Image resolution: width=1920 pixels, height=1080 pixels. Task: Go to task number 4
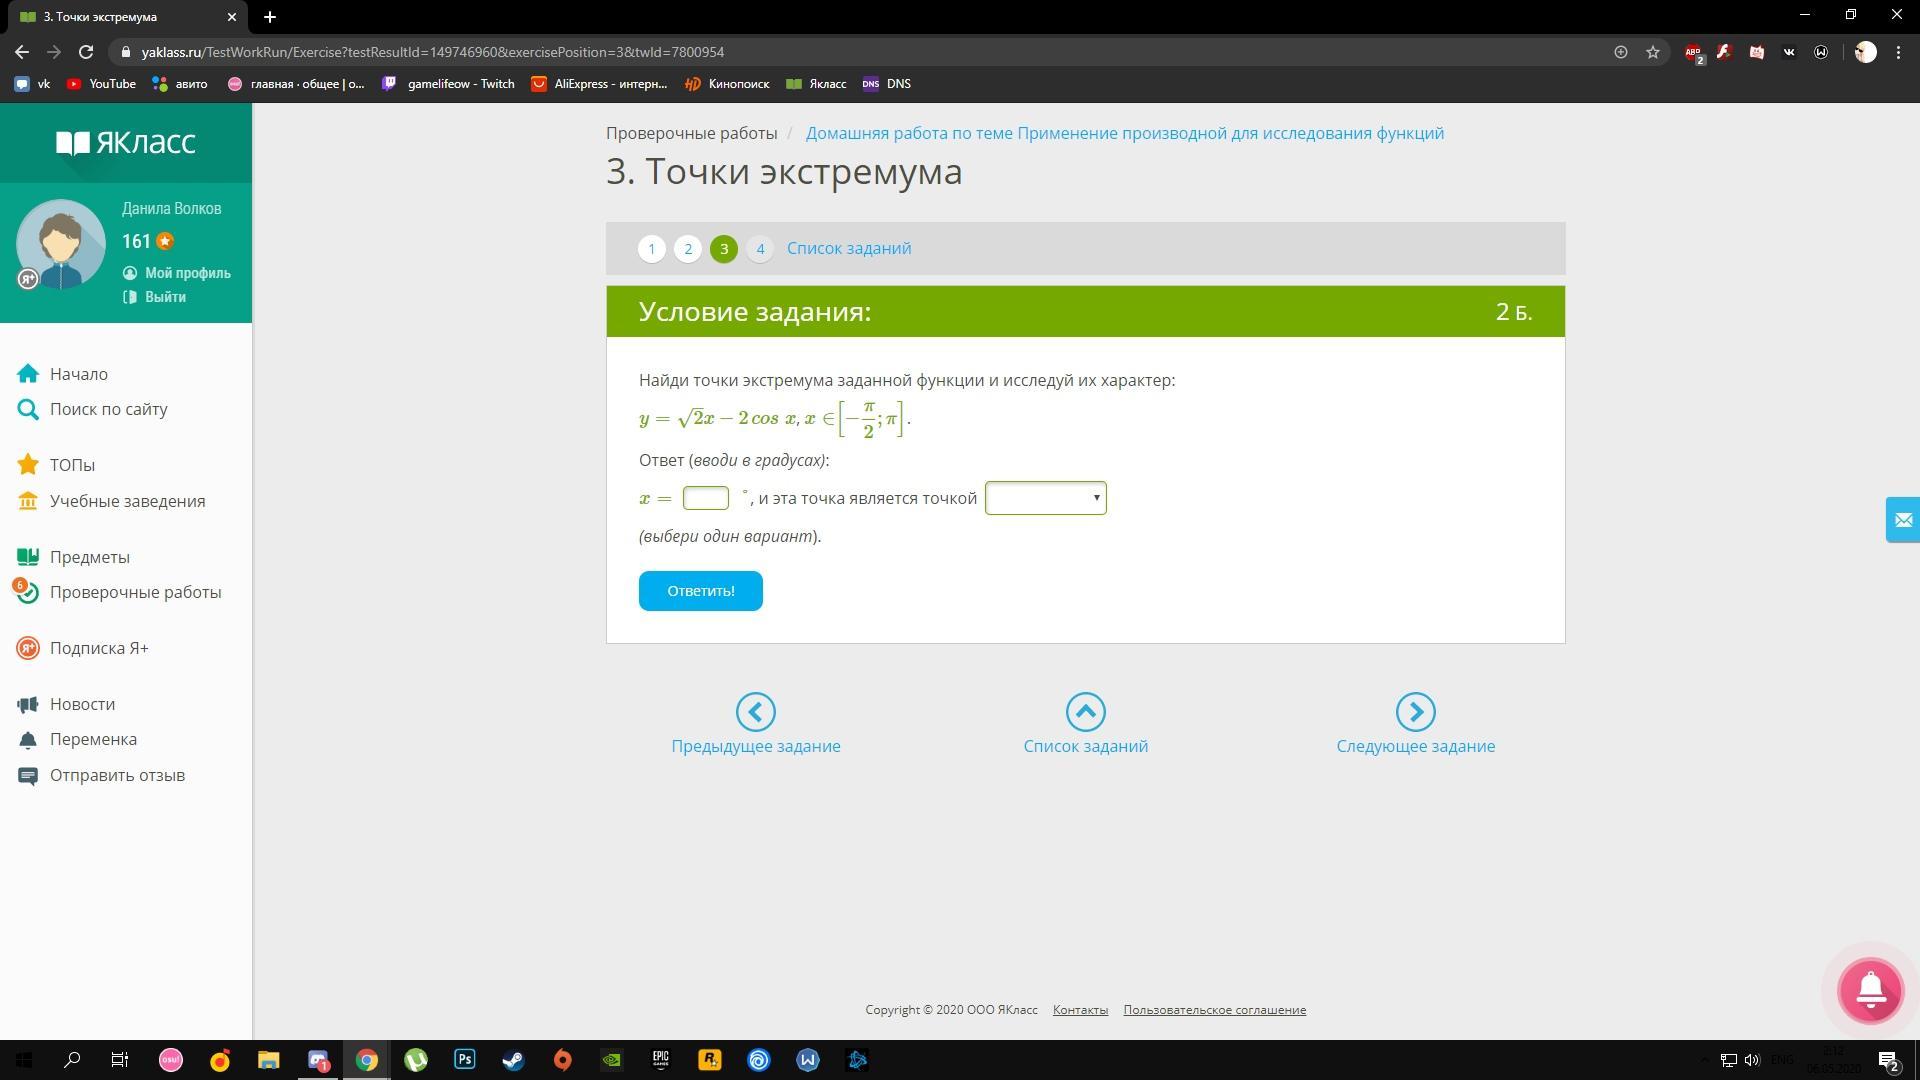[760, 249]
